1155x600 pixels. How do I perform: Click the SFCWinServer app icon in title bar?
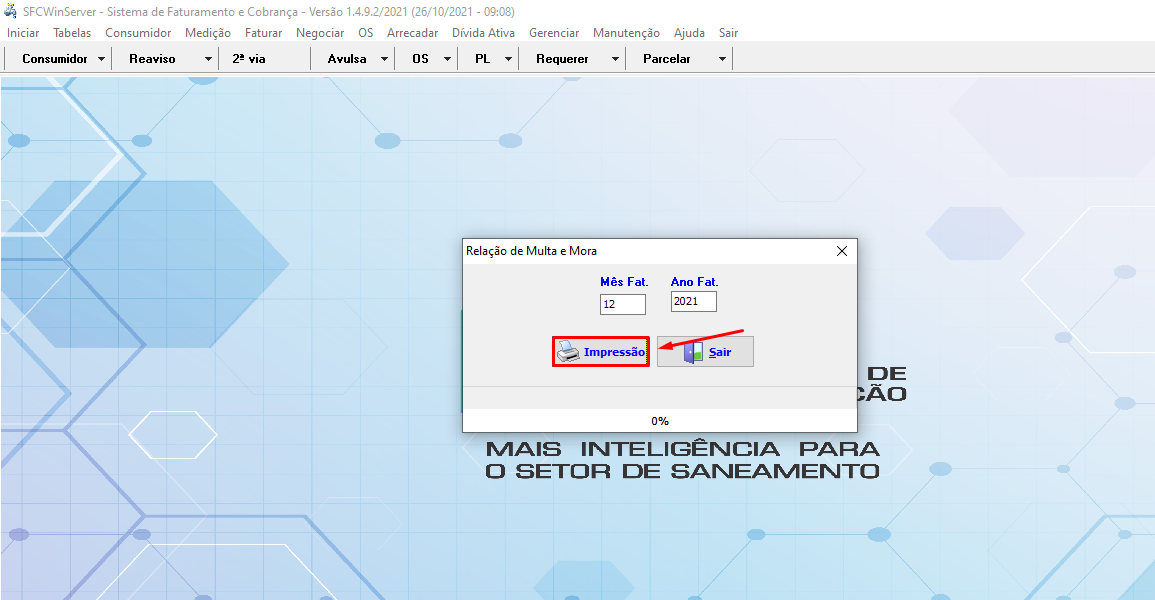(11, 11)
